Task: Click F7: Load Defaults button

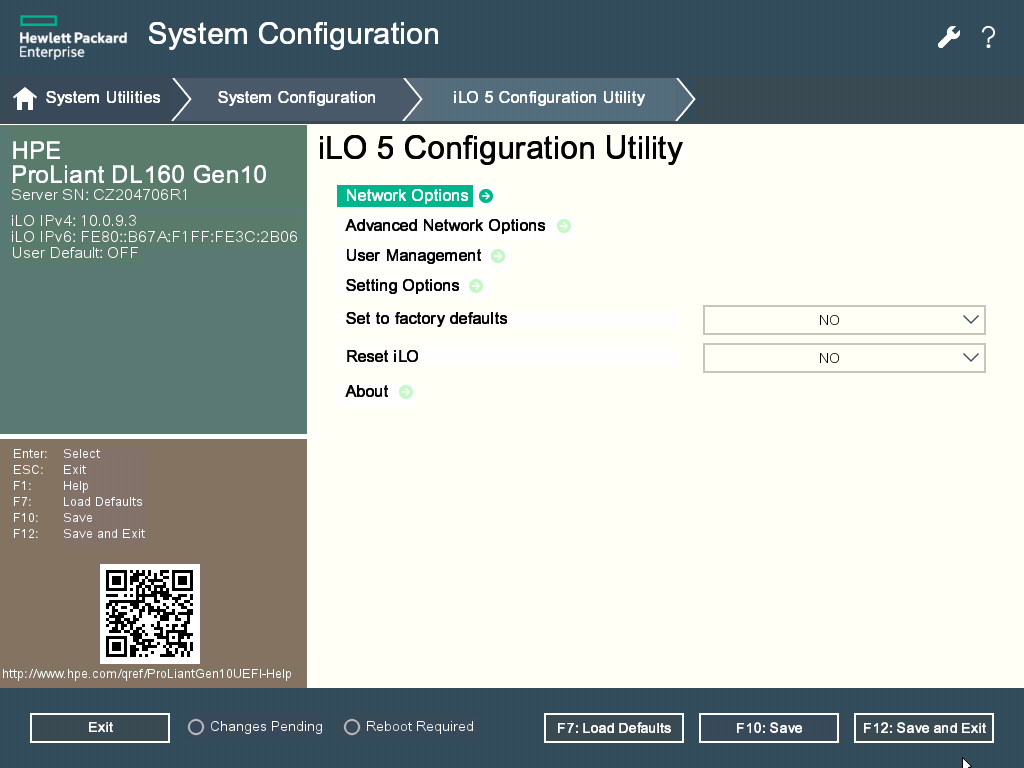Action: [614, 728]
